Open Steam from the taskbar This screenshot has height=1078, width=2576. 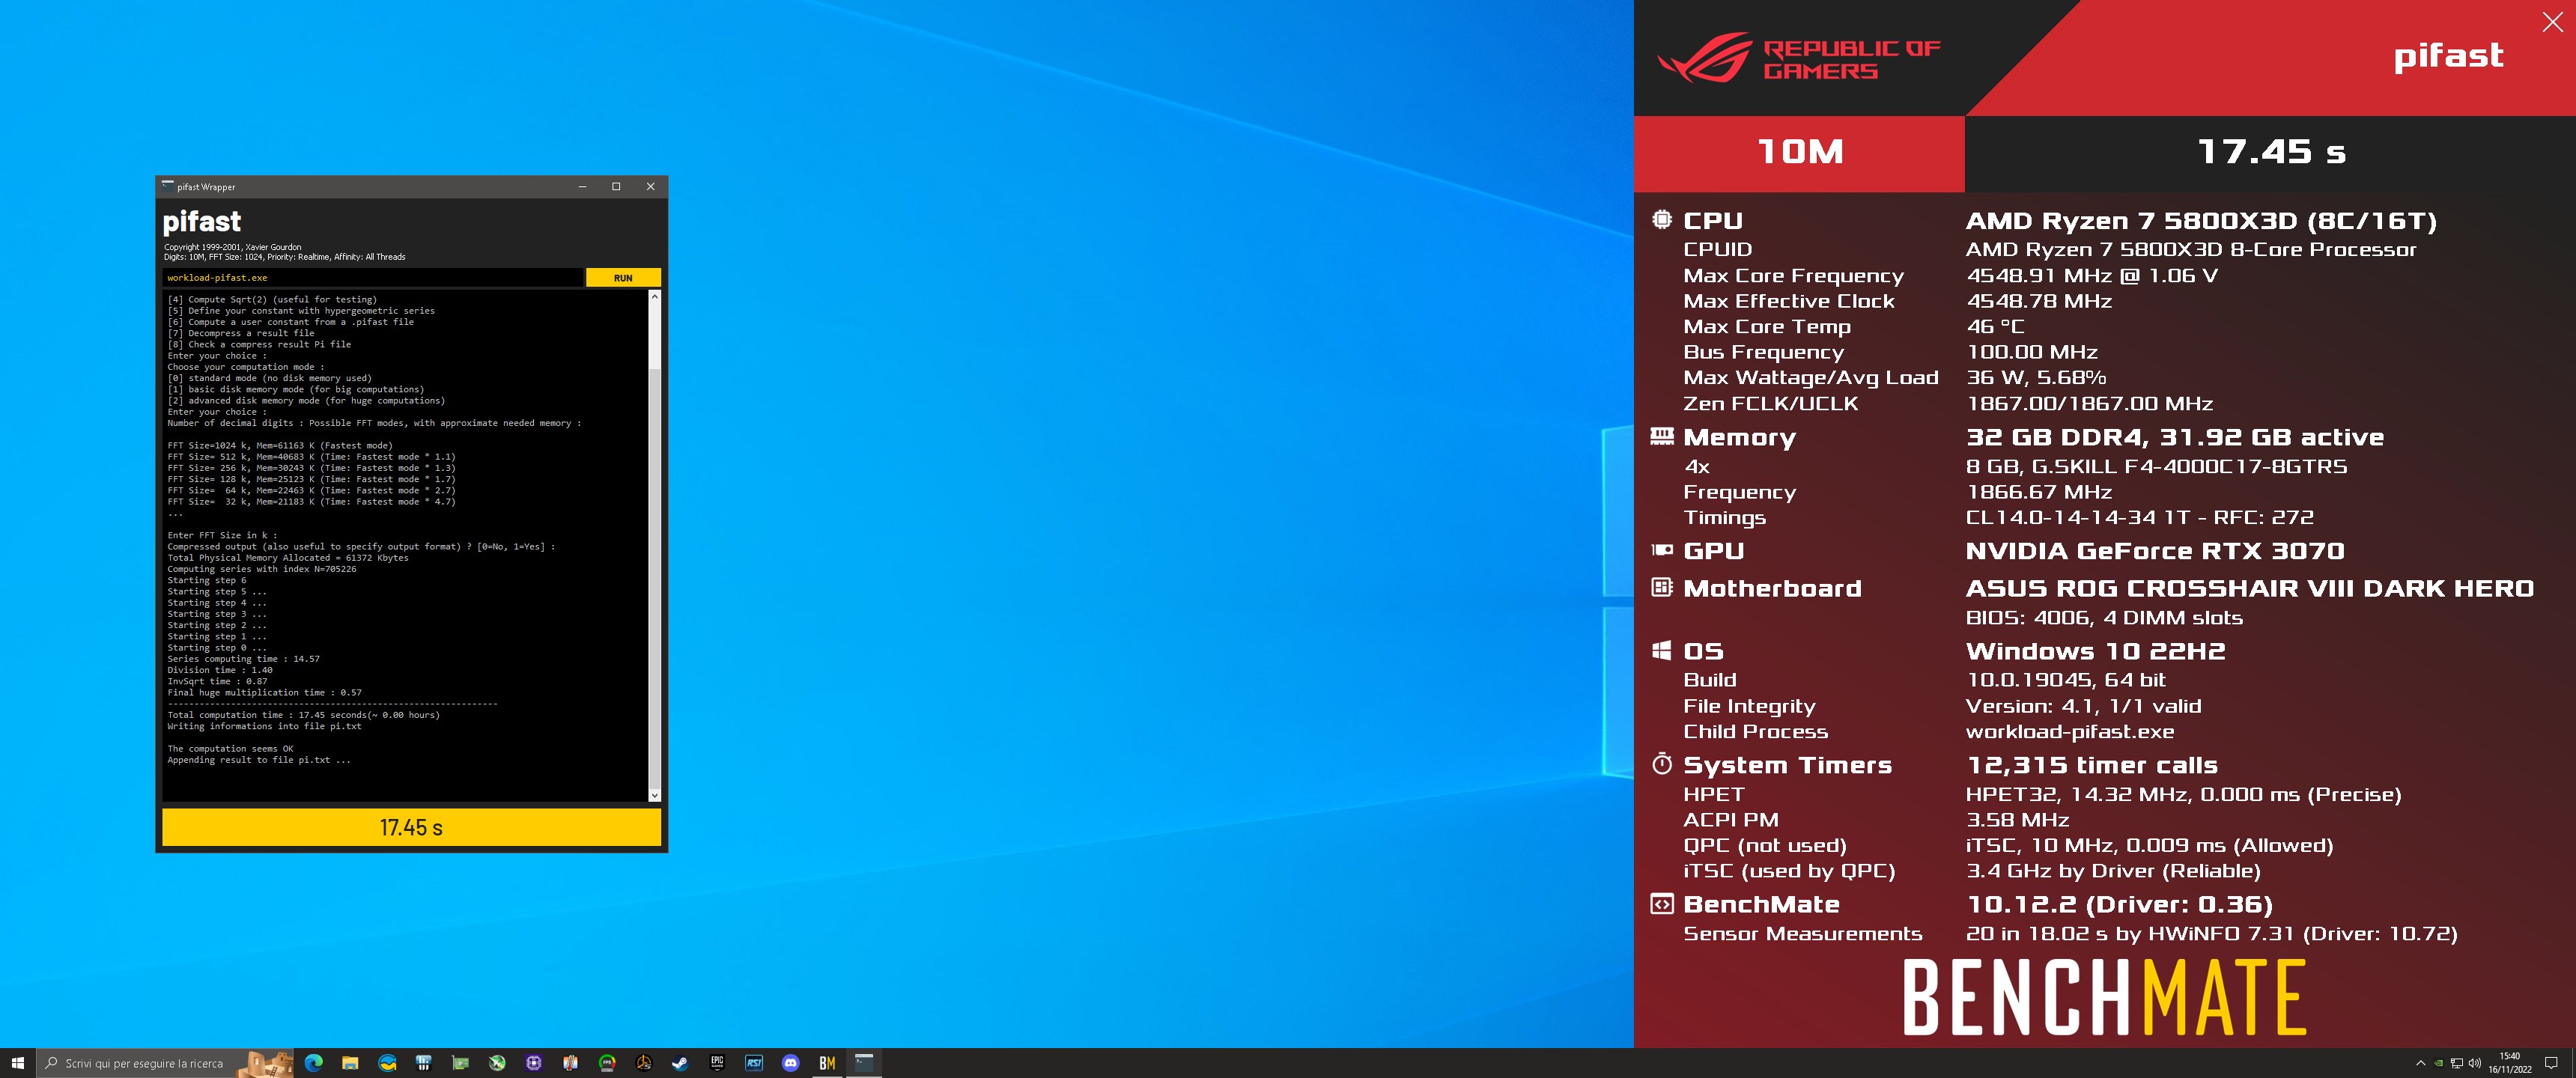[x=680, y=1063]
